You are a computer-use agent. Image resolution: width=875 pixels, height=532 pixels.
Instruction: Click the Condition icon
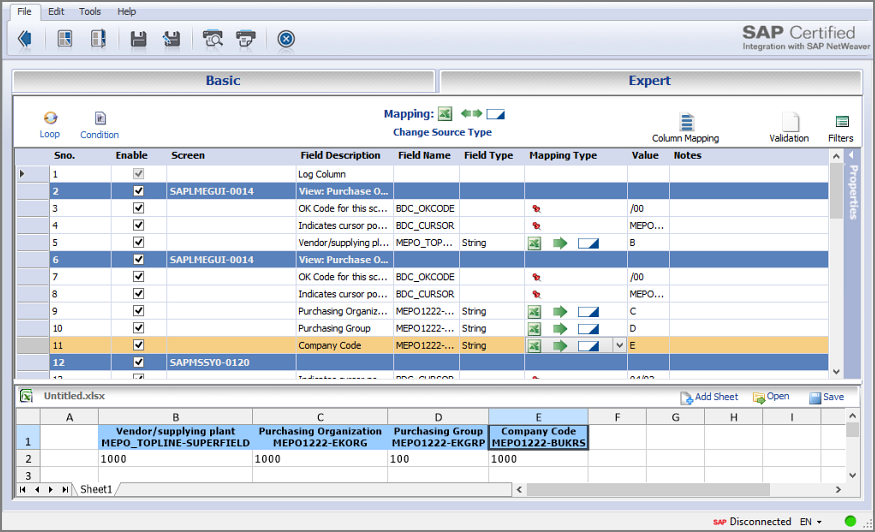100,118
